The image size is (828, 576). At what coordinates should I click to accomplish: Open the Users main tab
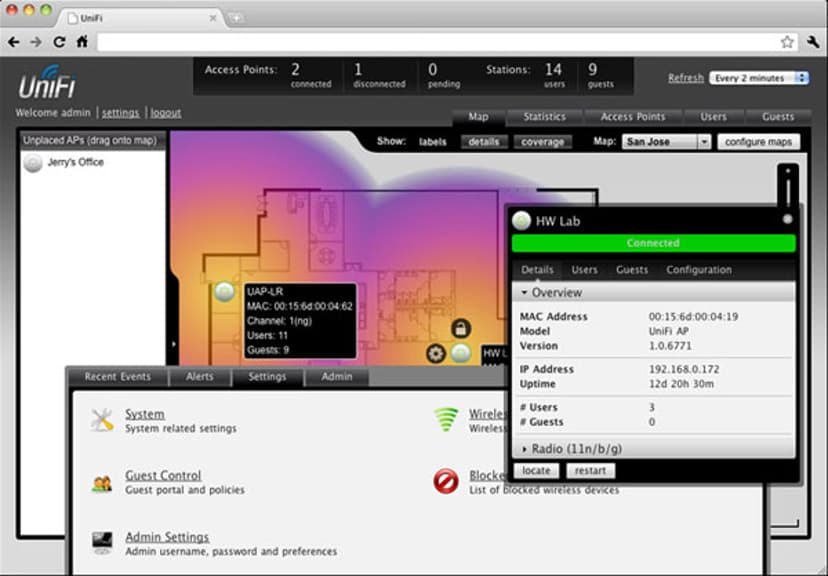tap(713, 117)
